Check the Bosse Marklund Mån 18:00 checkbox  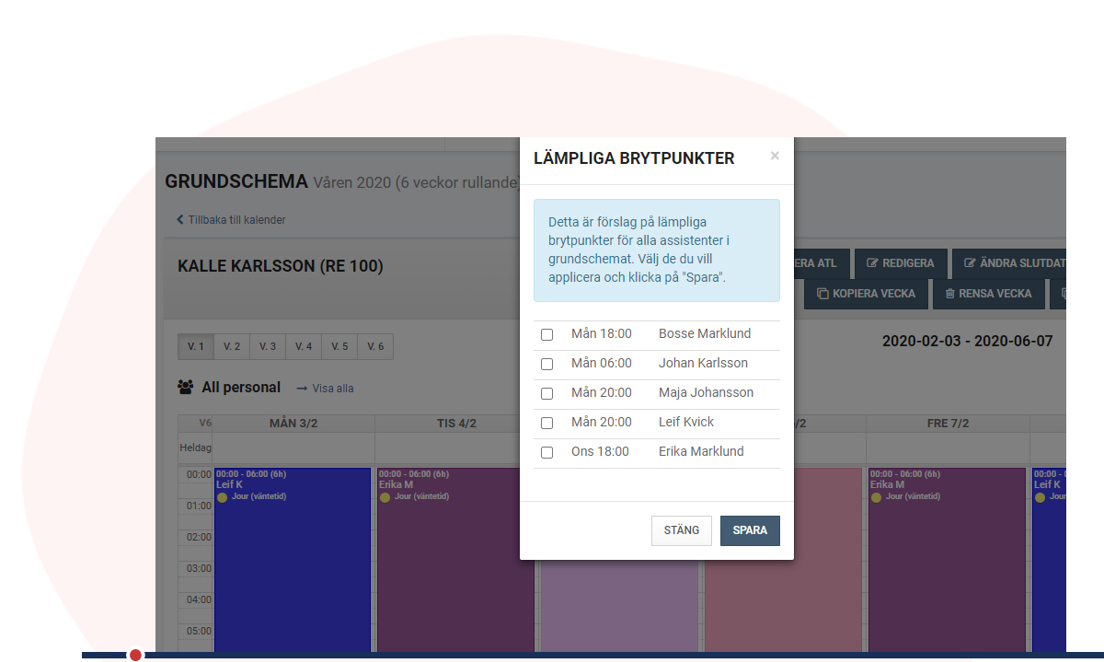coord(547,335)
